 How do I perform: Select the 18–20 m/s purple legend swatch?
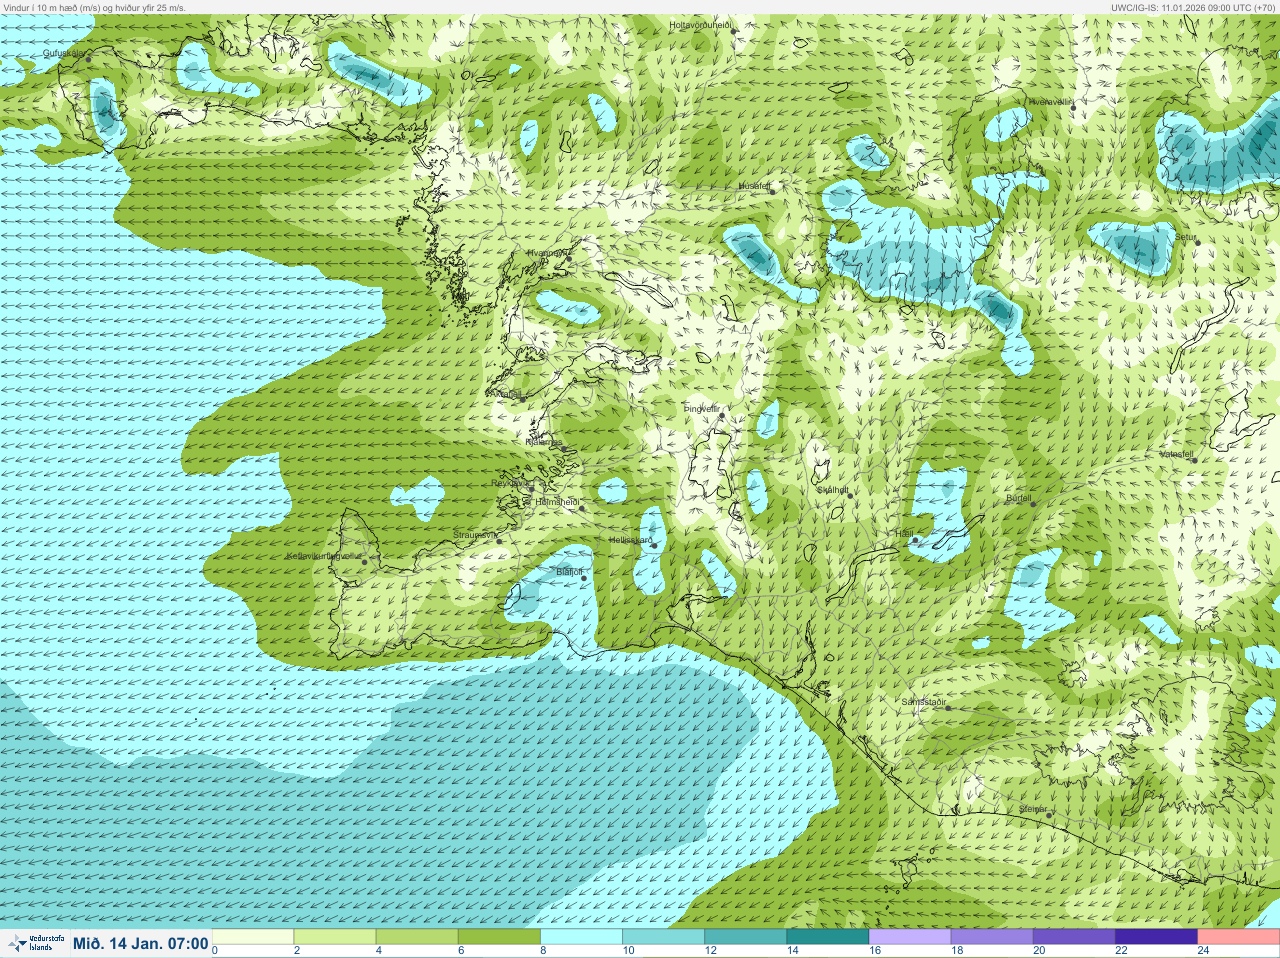pos(991,937)
